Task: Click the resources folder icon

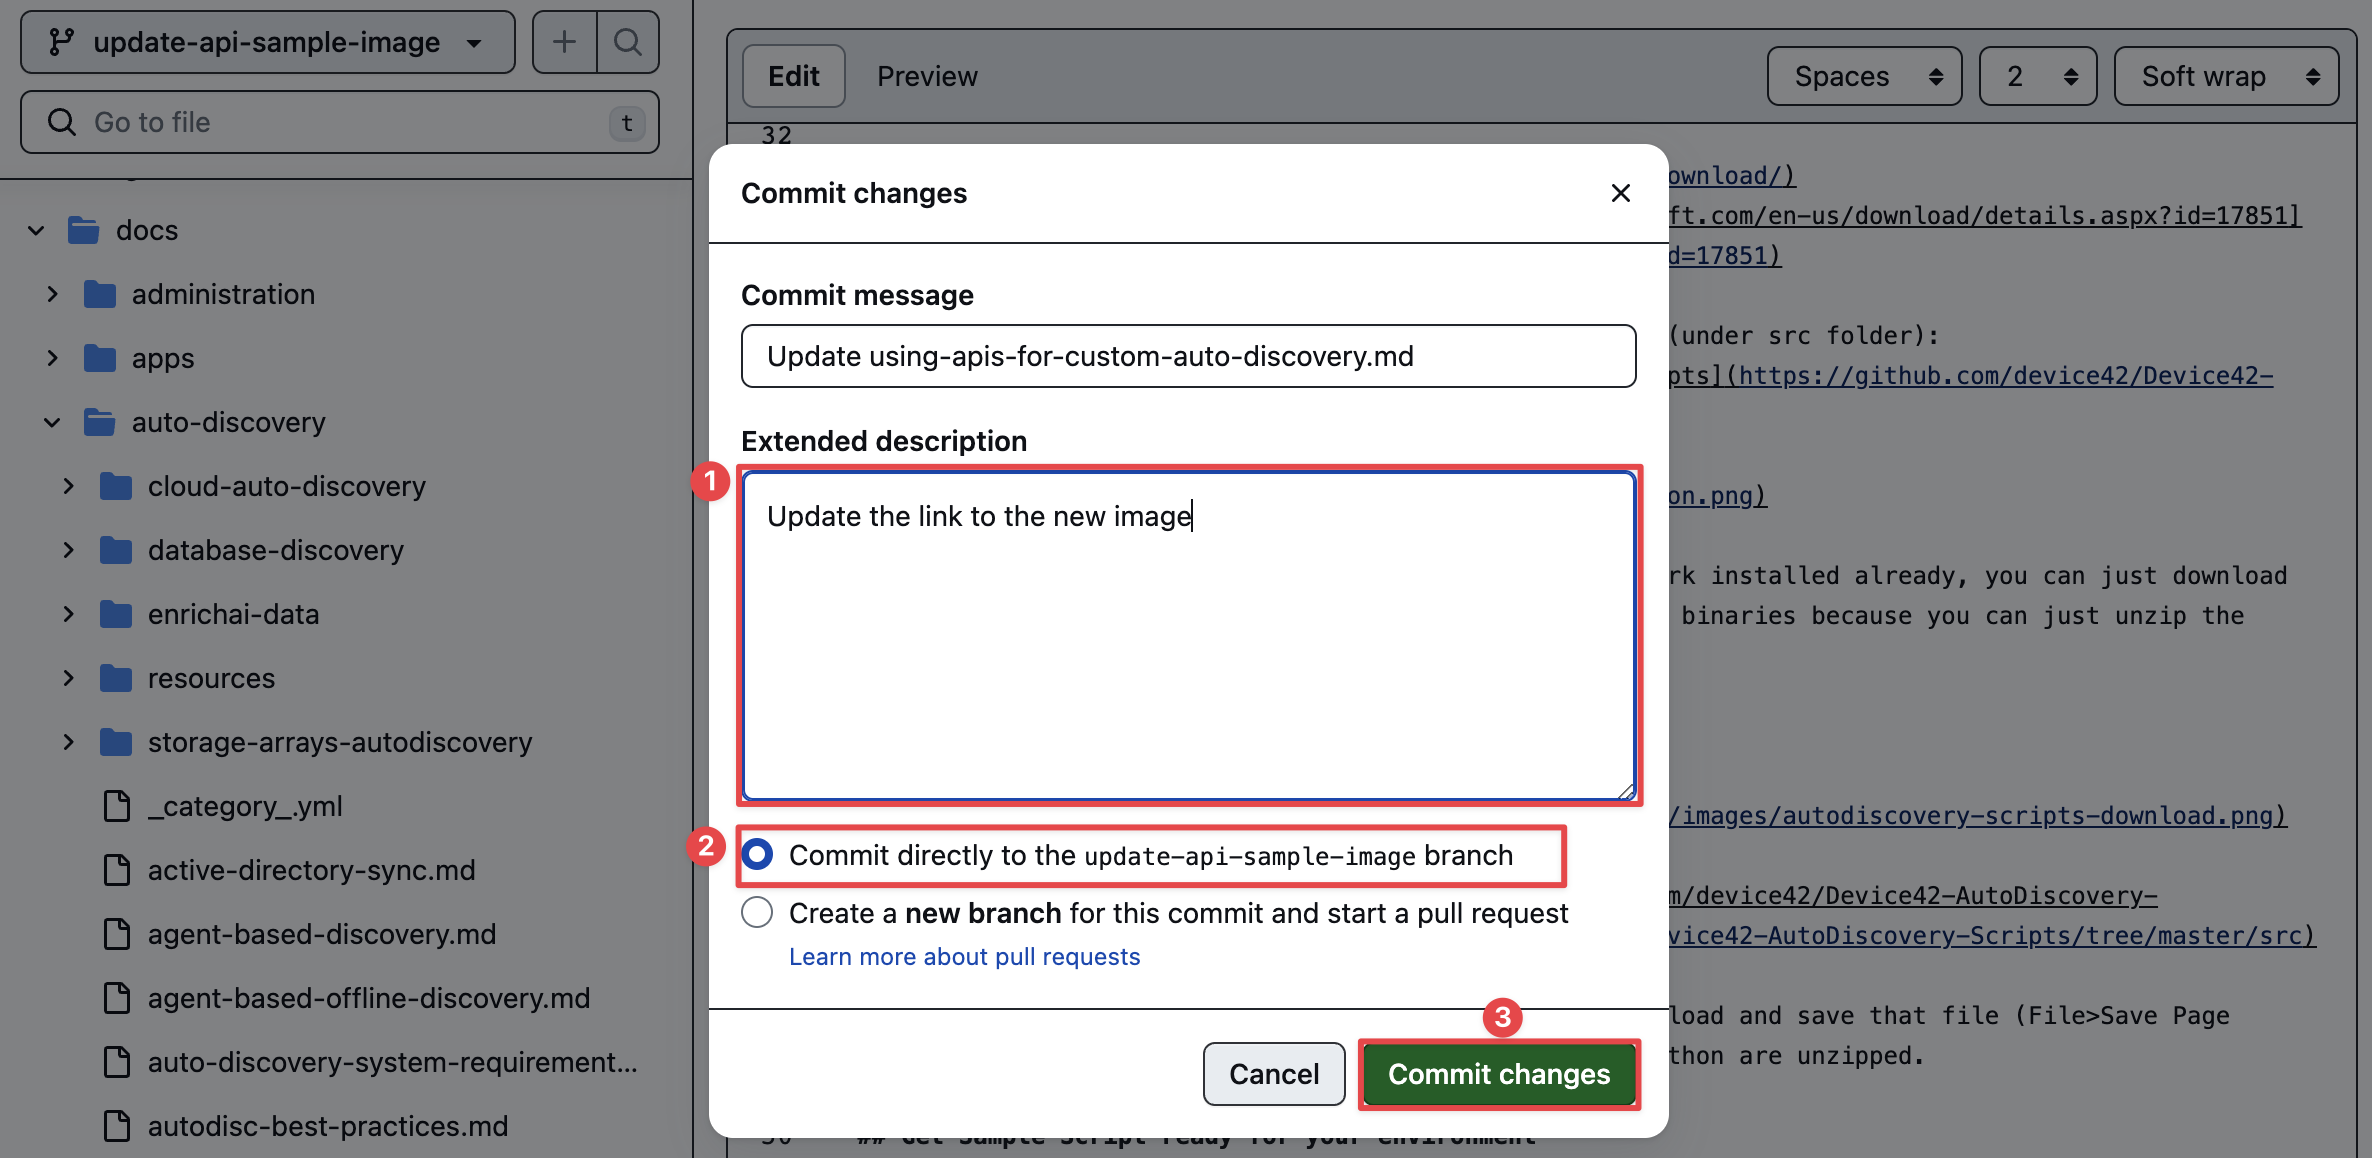Action: pyautogui.click(x=116, y=678)
